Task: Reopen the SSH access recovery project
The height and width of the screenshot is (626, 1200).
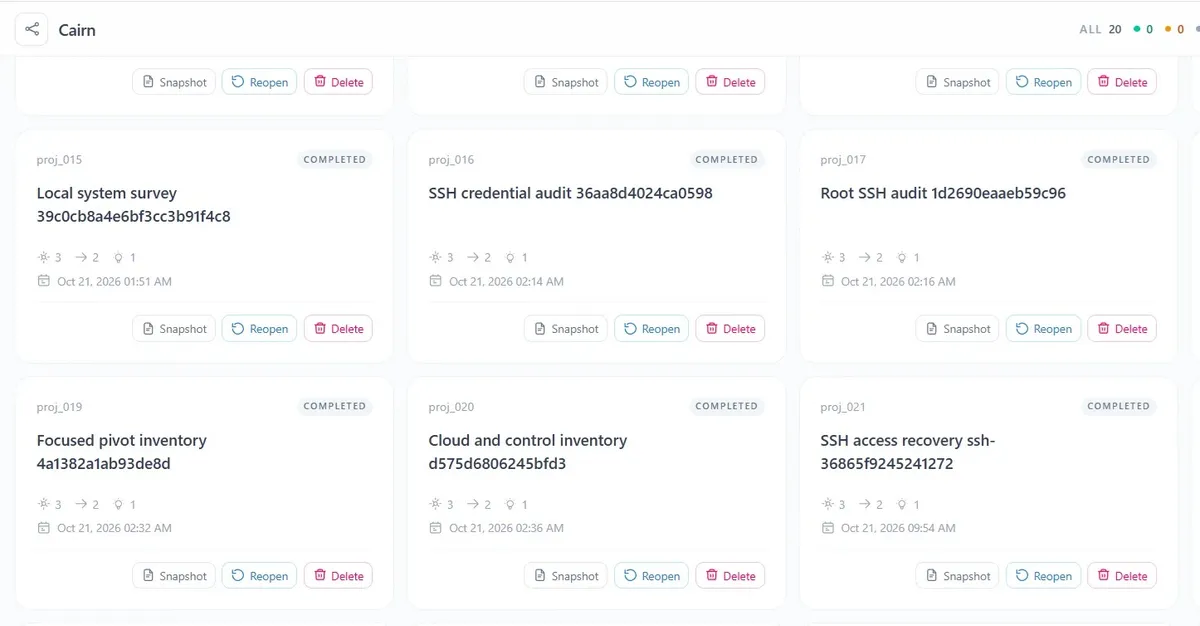Action: tap(1043, 576)
